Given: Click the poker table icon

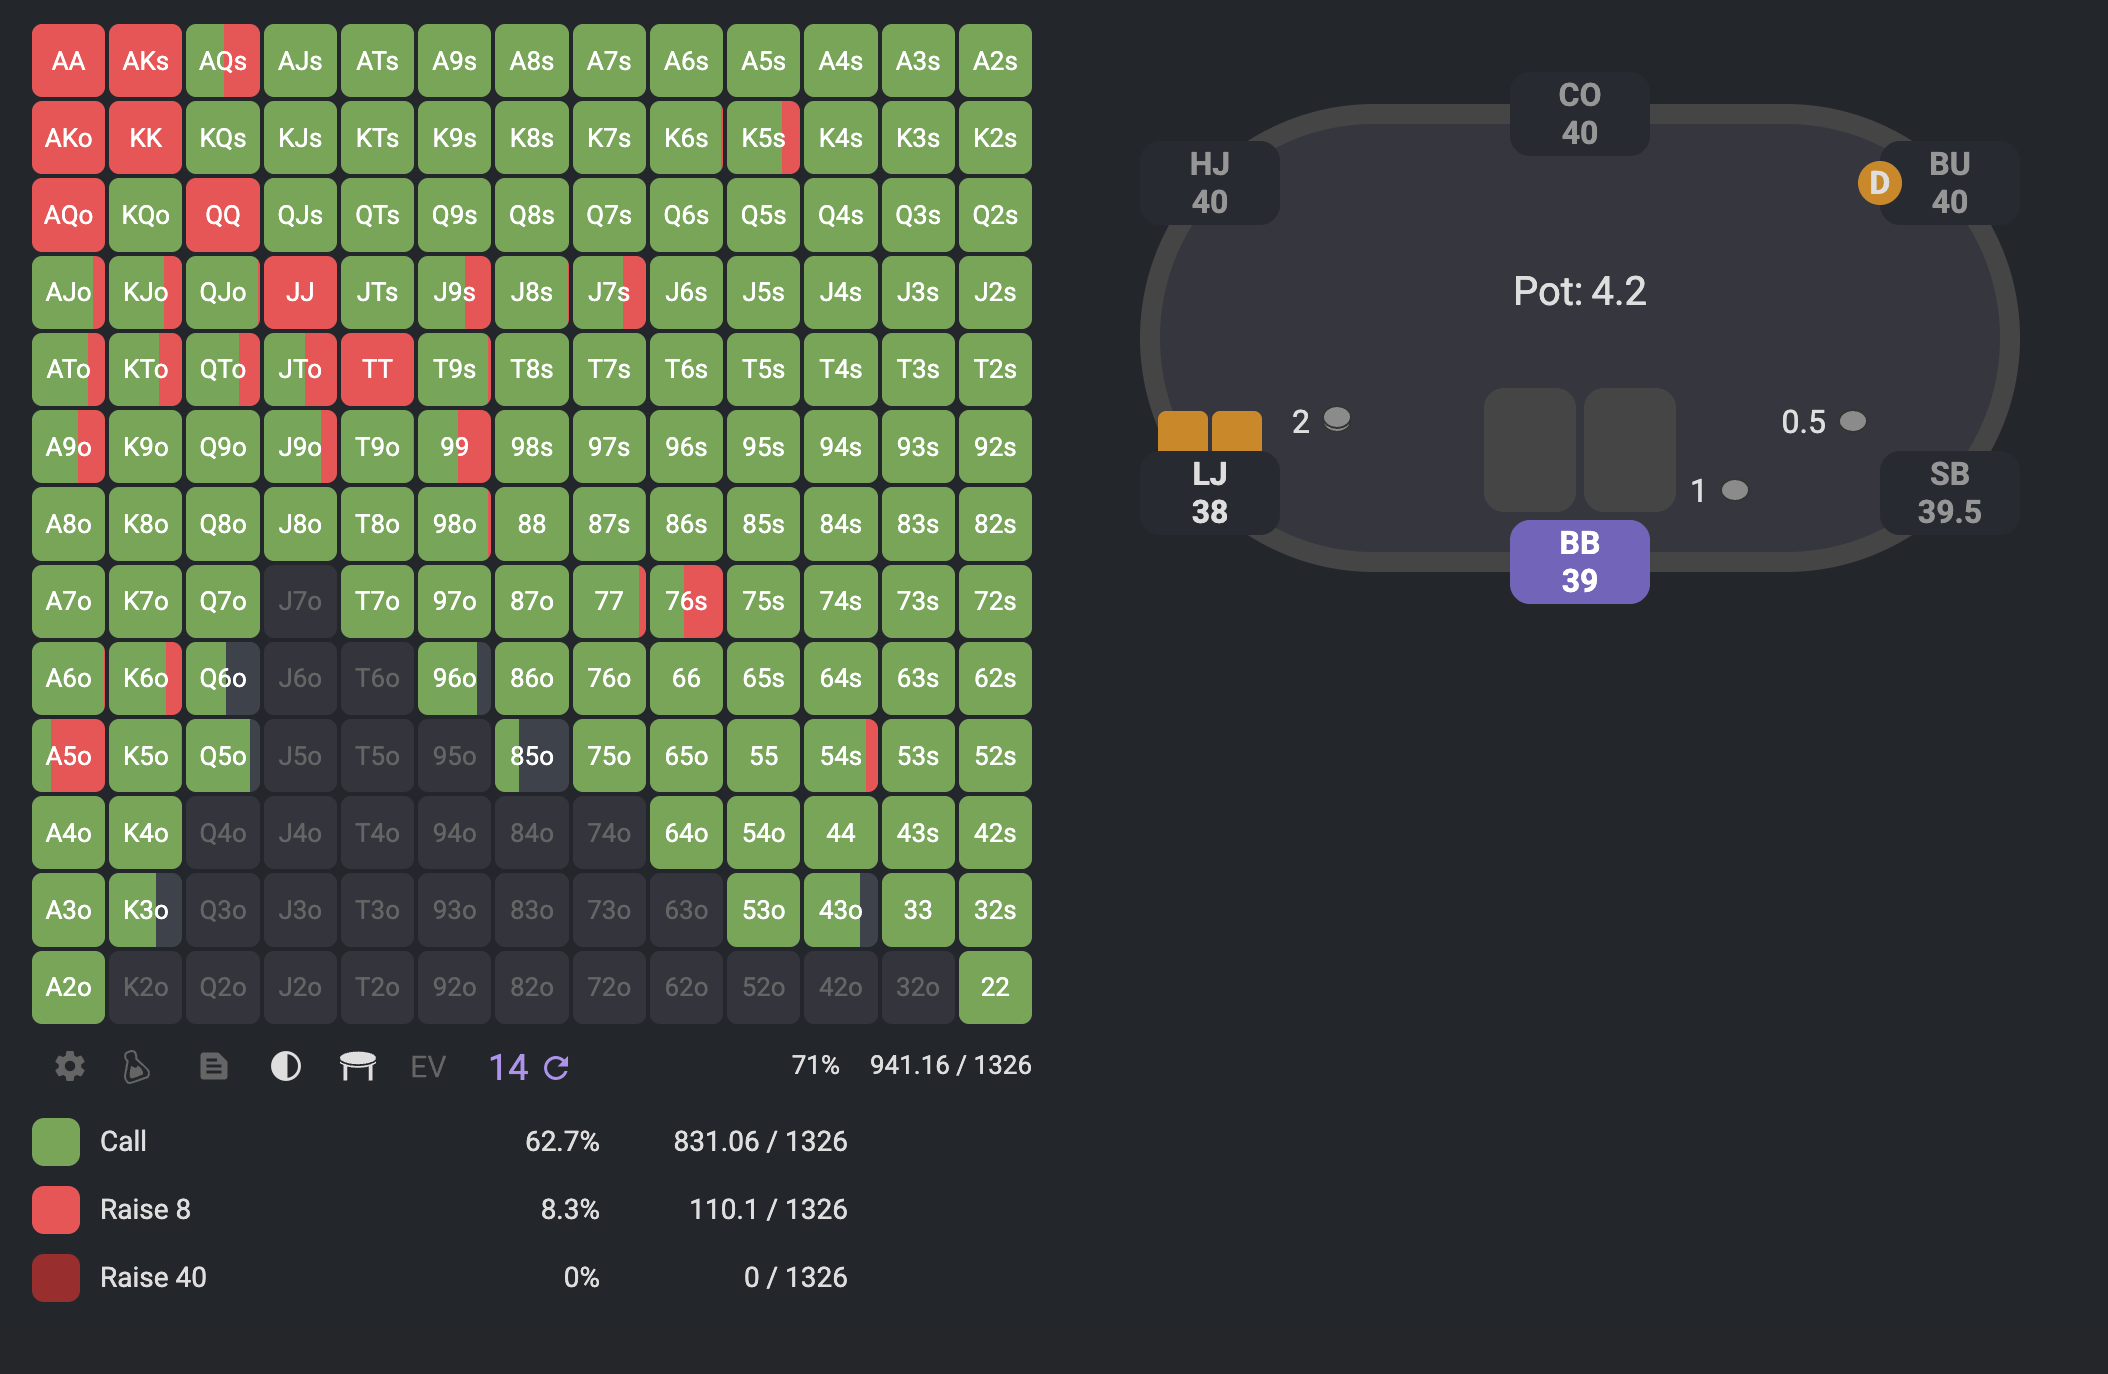Looking at the screenshot, I should pos(357,1067).
